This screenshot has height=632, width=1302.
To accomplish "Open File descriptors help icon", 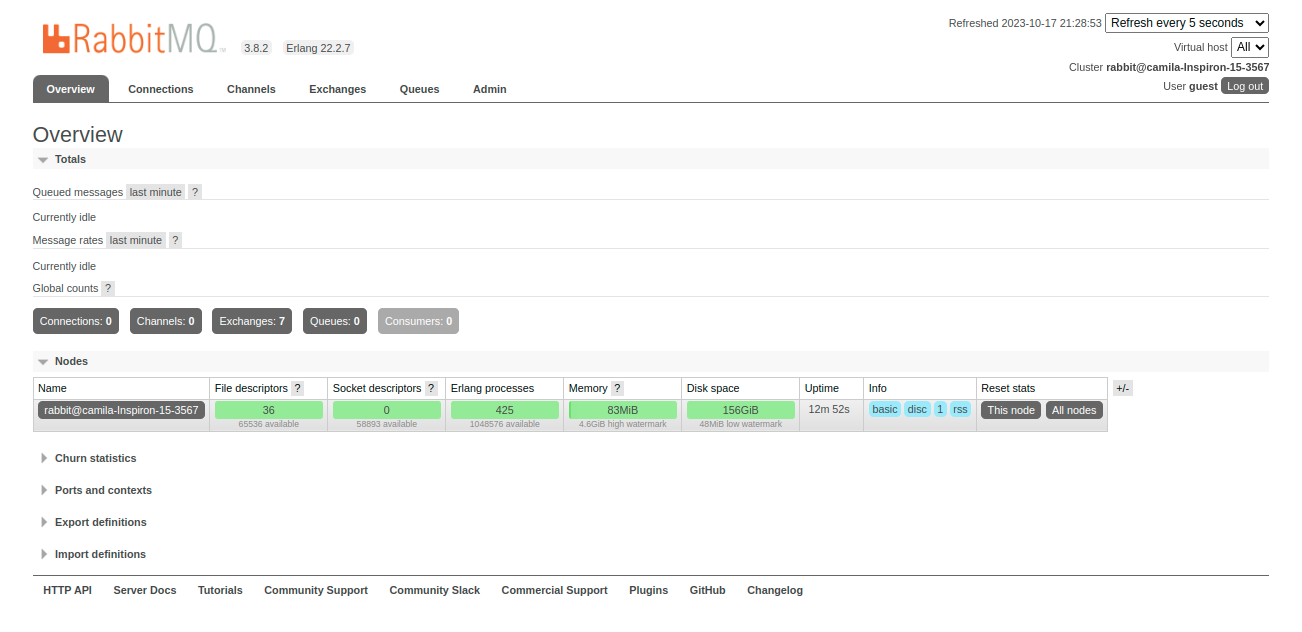I will 297,388.
